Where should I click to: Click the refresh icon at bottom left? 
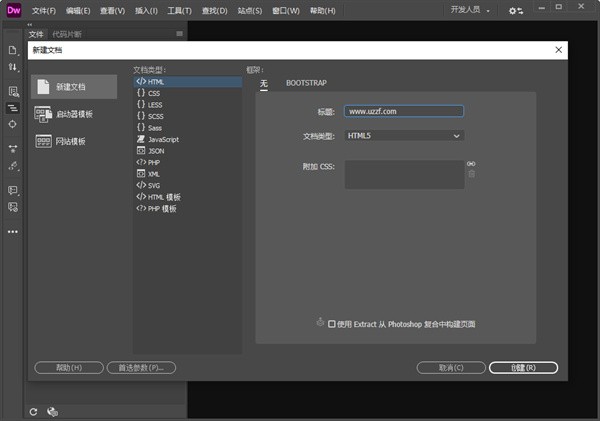(33, 411)
